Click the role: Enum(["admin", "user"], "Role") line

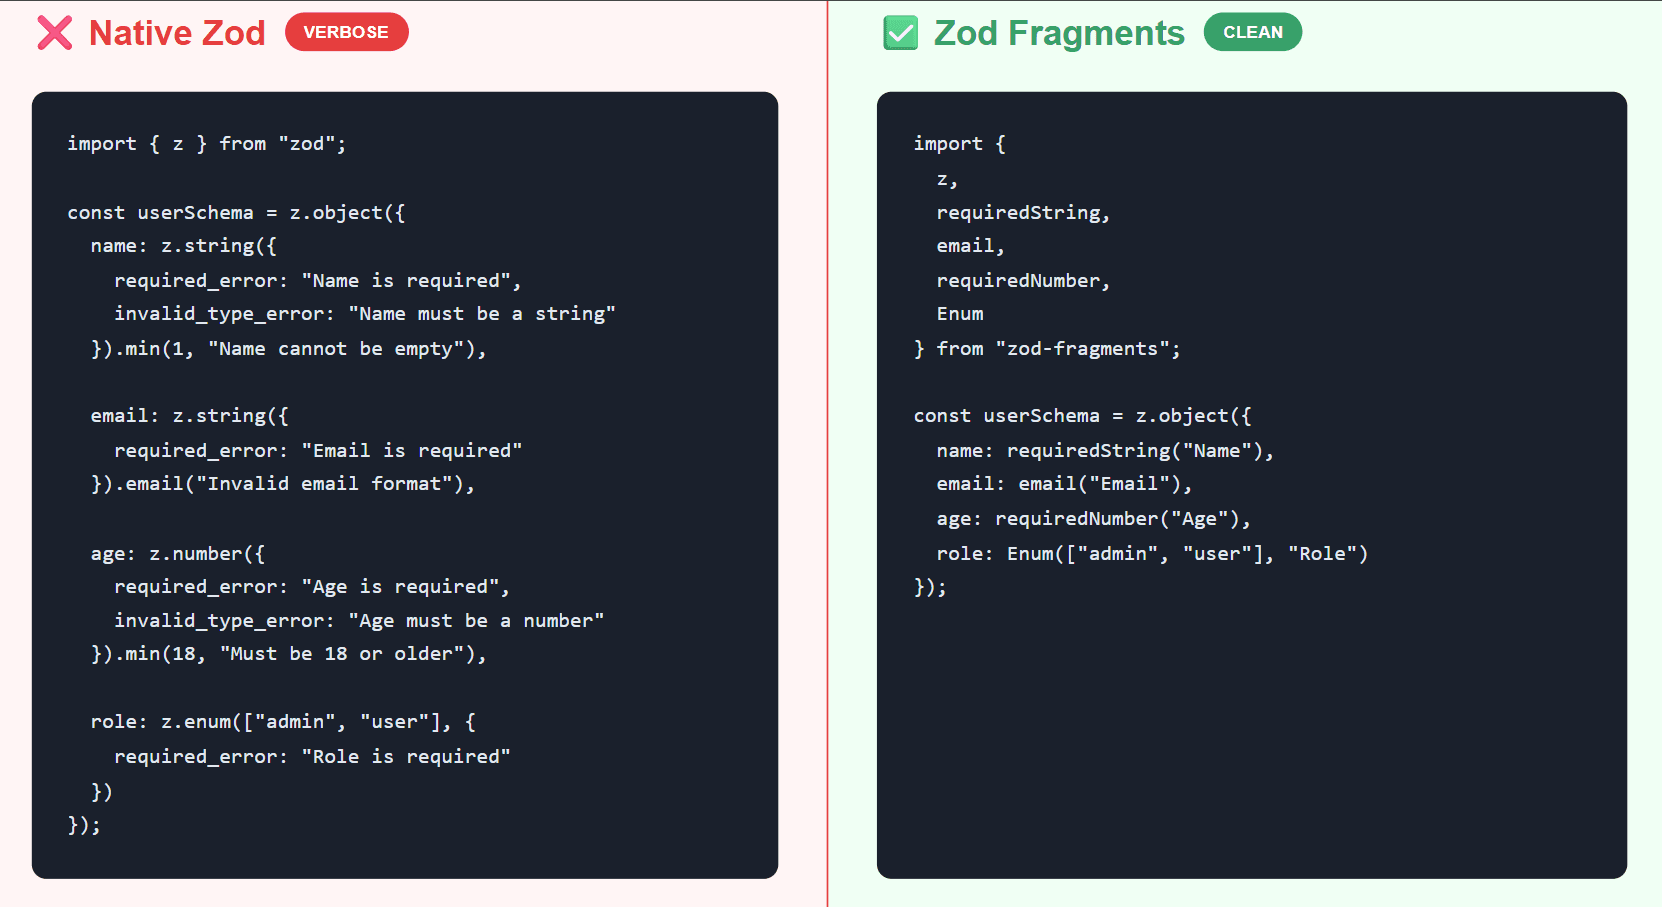point(1151,554)
